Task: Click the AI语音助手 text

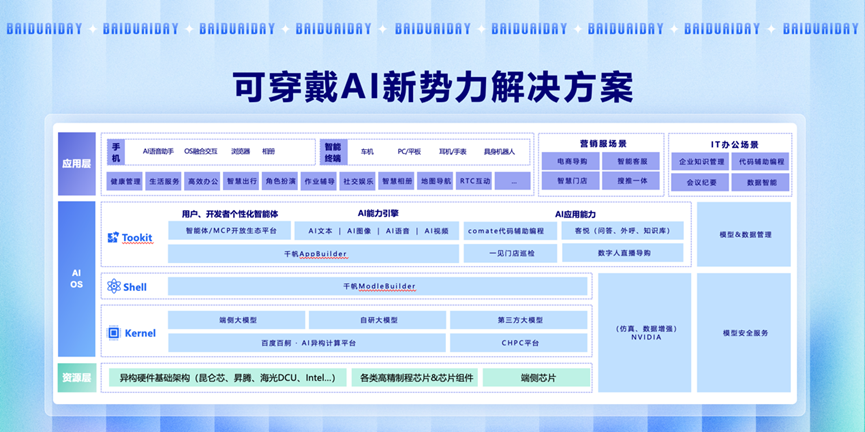Action: [x=158, y=151]
